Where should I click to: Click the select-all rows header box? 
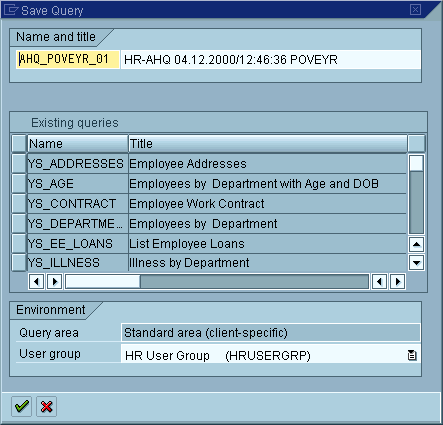(19, 144)
